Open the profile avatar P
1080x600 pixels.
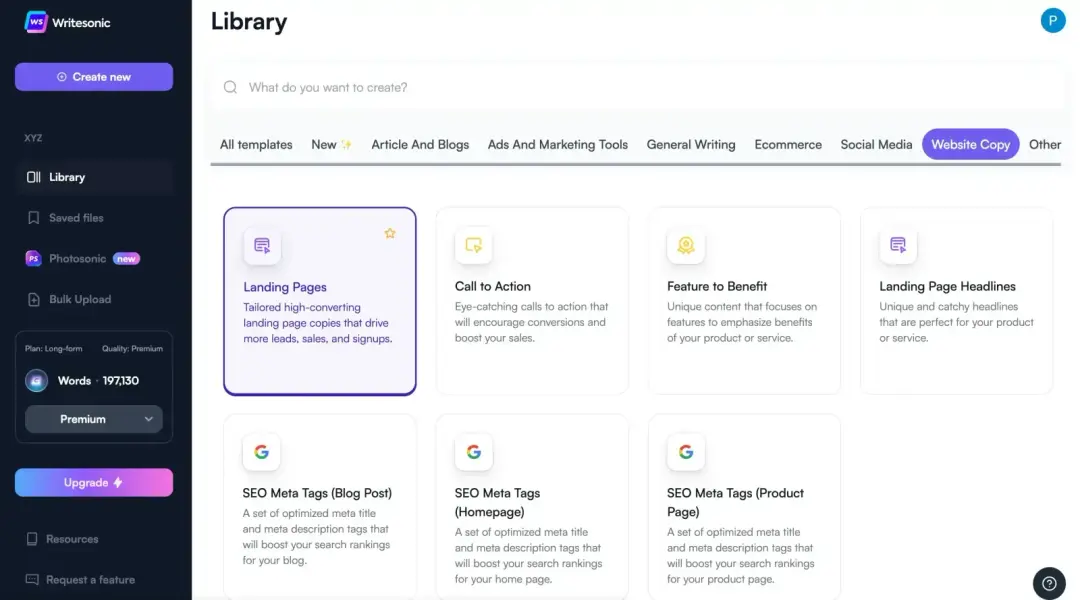tap(1052, 21)
